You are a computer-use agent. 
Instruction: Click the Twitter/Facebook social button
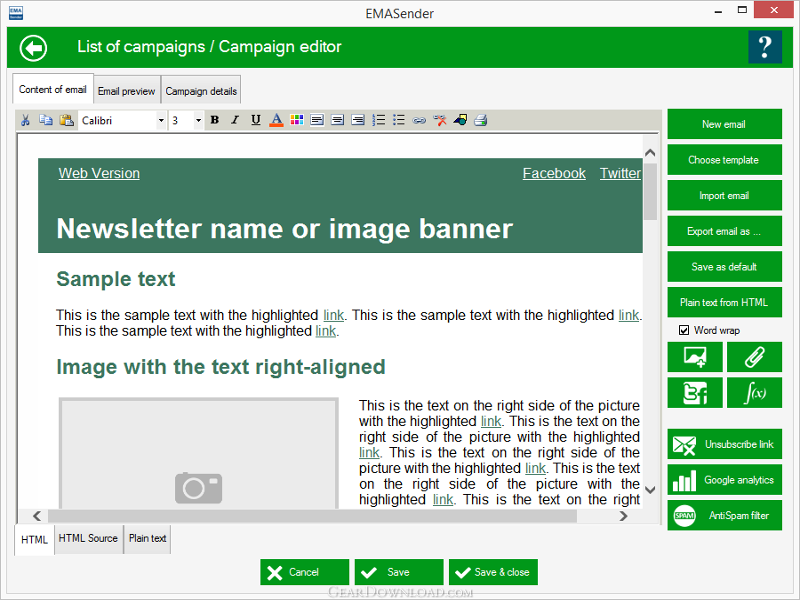point(695,393)
